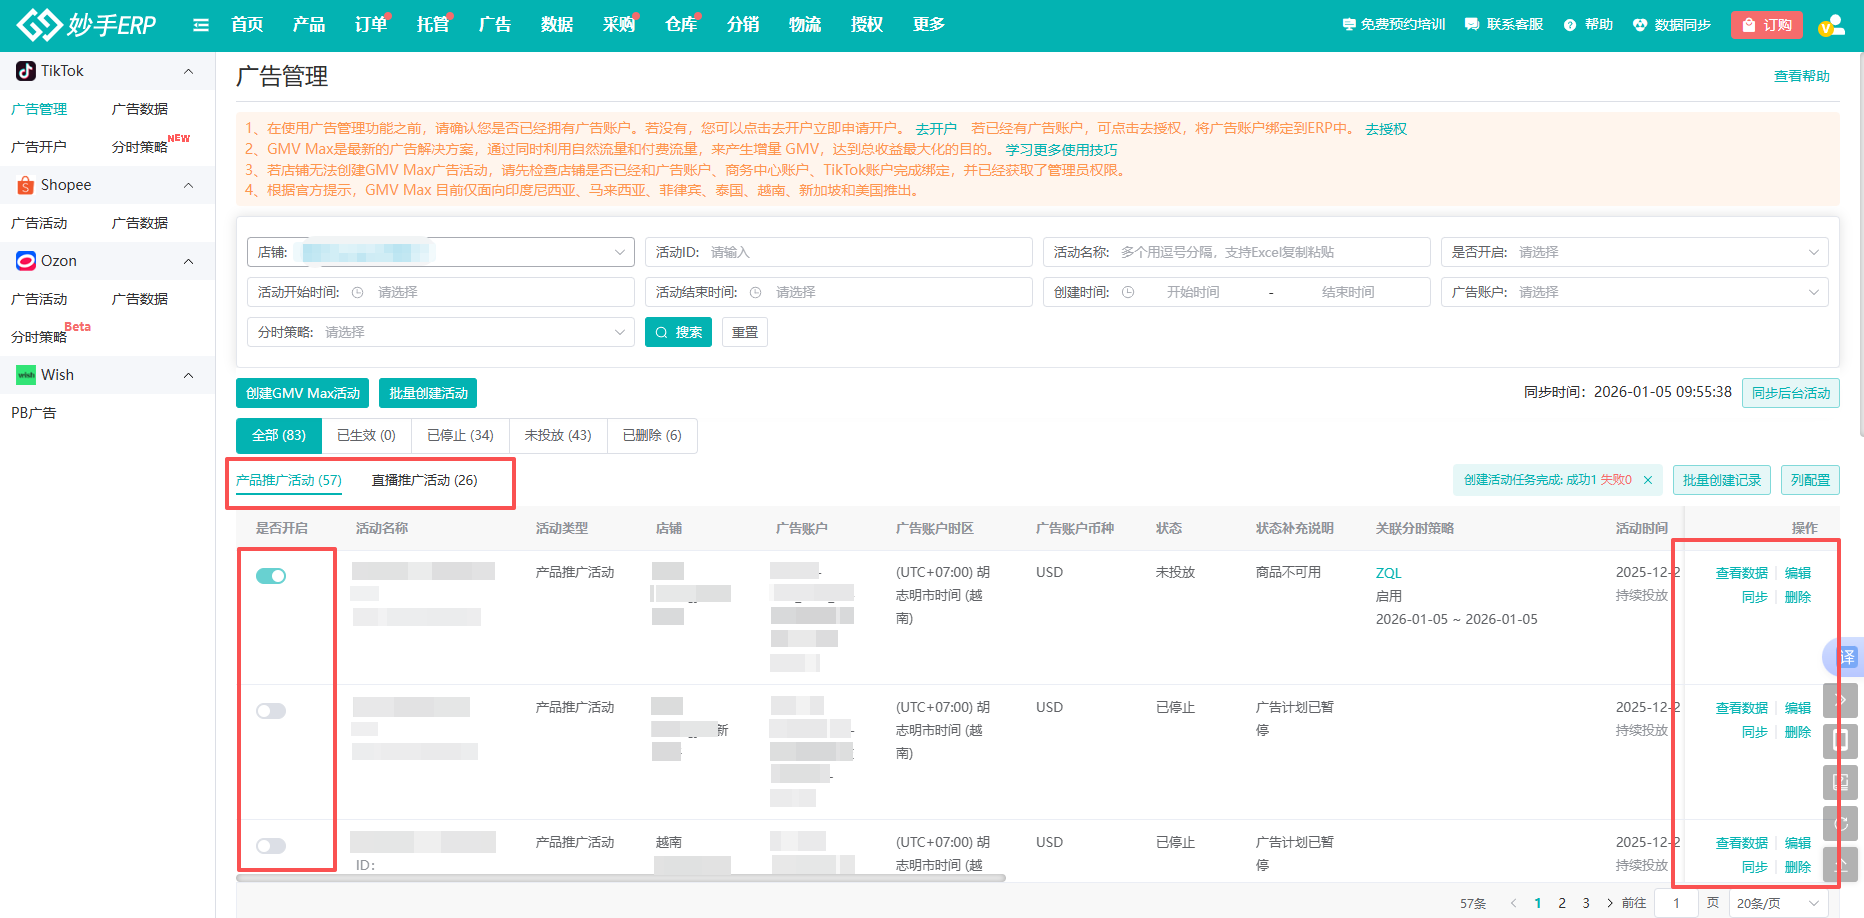The image size is (1864, 918).
Task: Click clock icon in 活动结束时间 field
Action: pyautogui.click(x=755, y=292)
